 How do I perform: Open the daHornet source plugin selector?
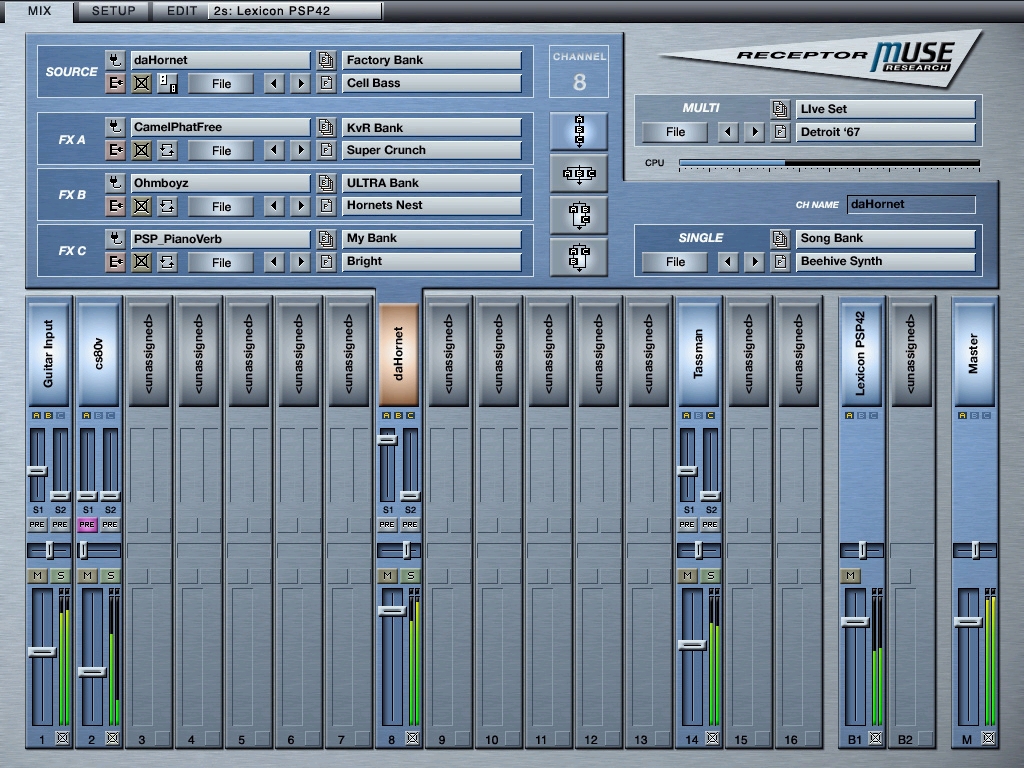point(220,60)
